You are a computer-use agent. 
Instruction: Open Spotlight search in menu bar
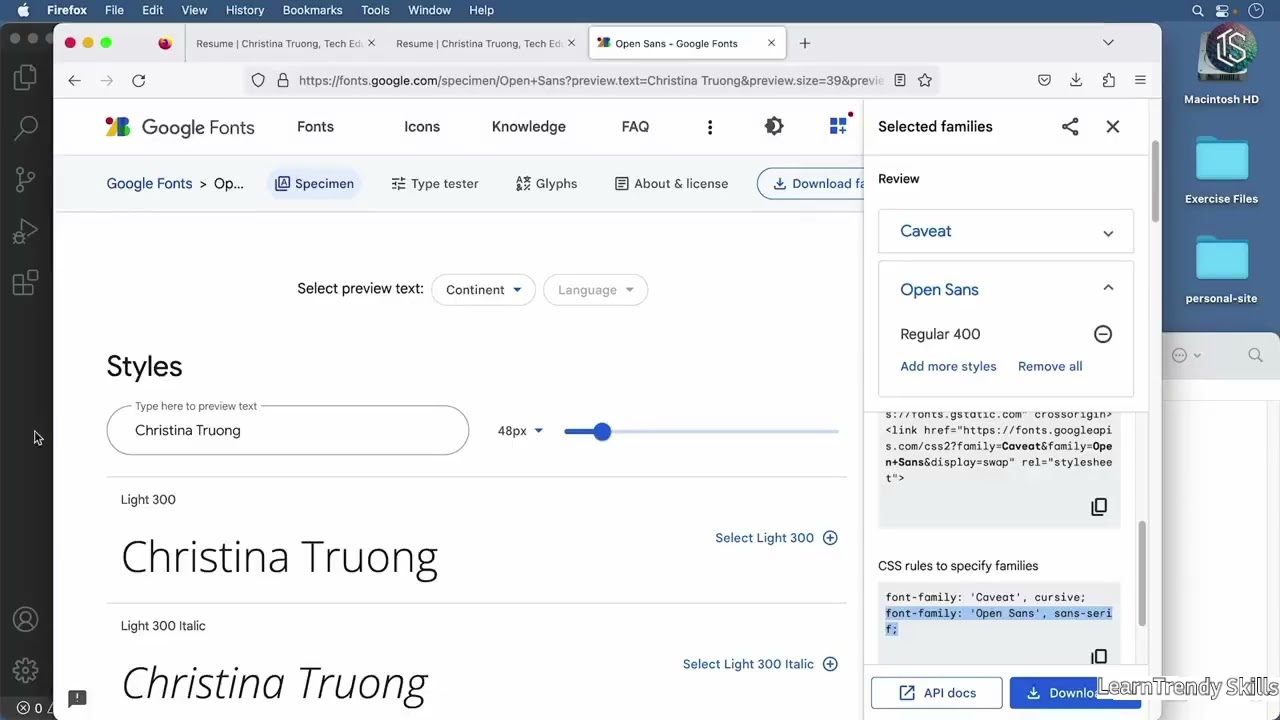(x=1198, y=10)
